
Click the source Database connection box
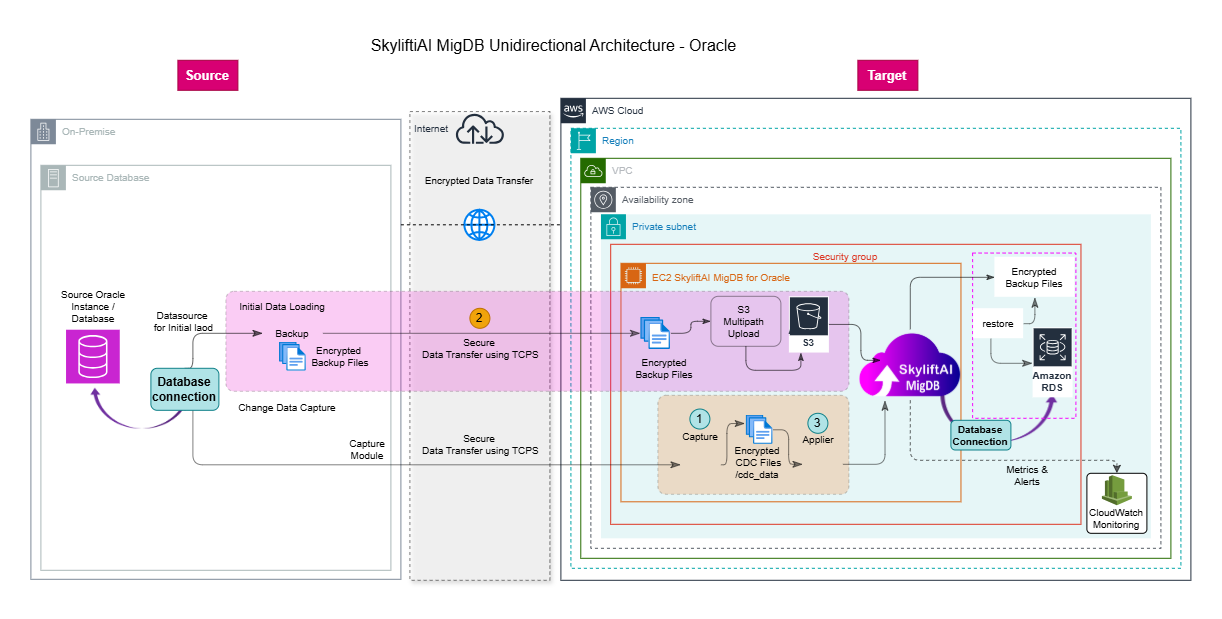pos(184,389)
